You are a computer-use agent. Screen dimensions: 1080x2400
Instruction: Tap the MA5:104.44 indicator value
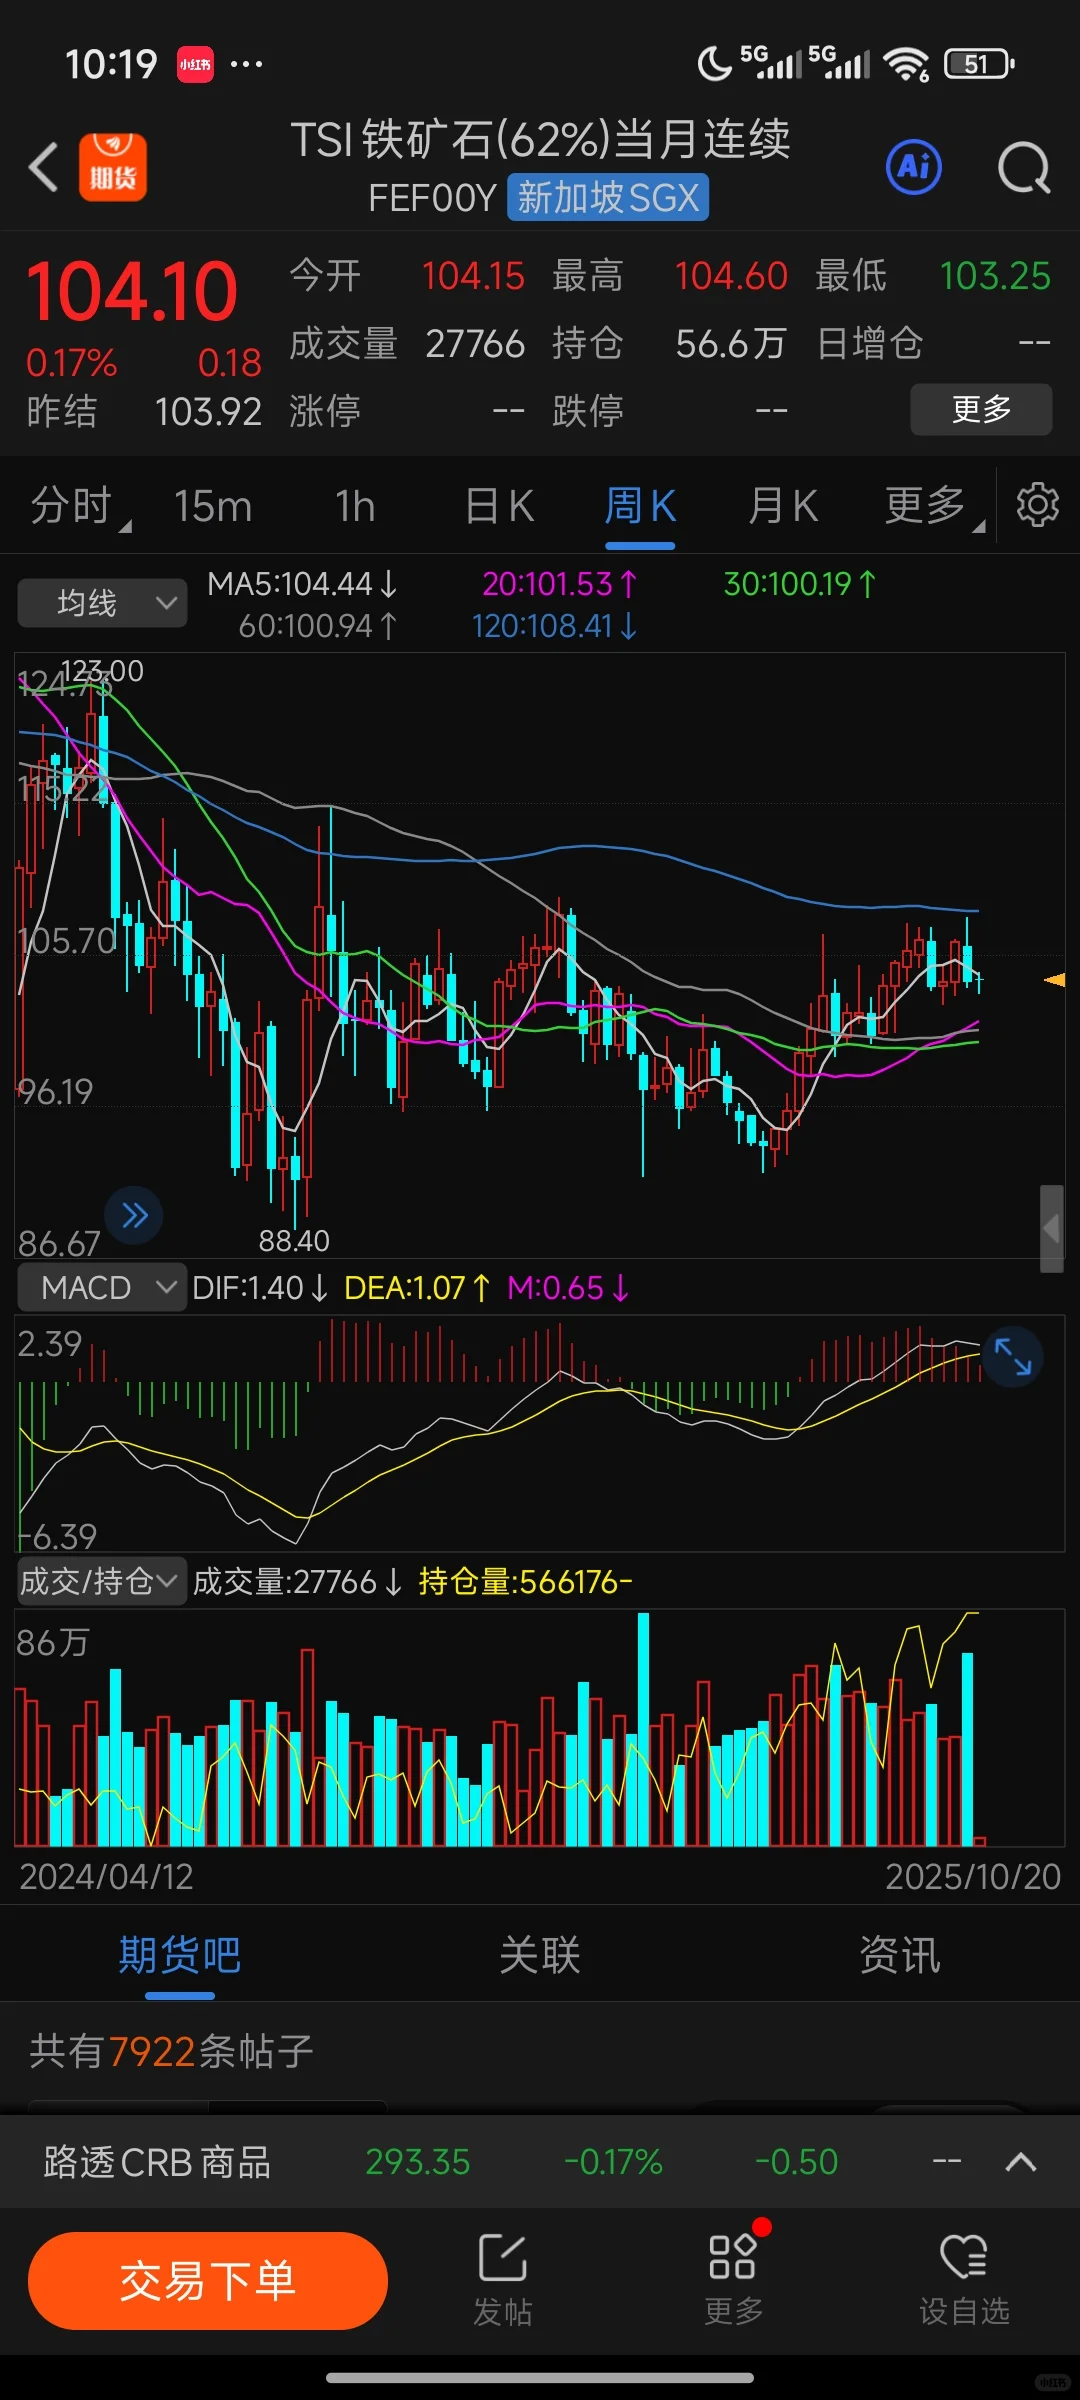tap(303, 584)
